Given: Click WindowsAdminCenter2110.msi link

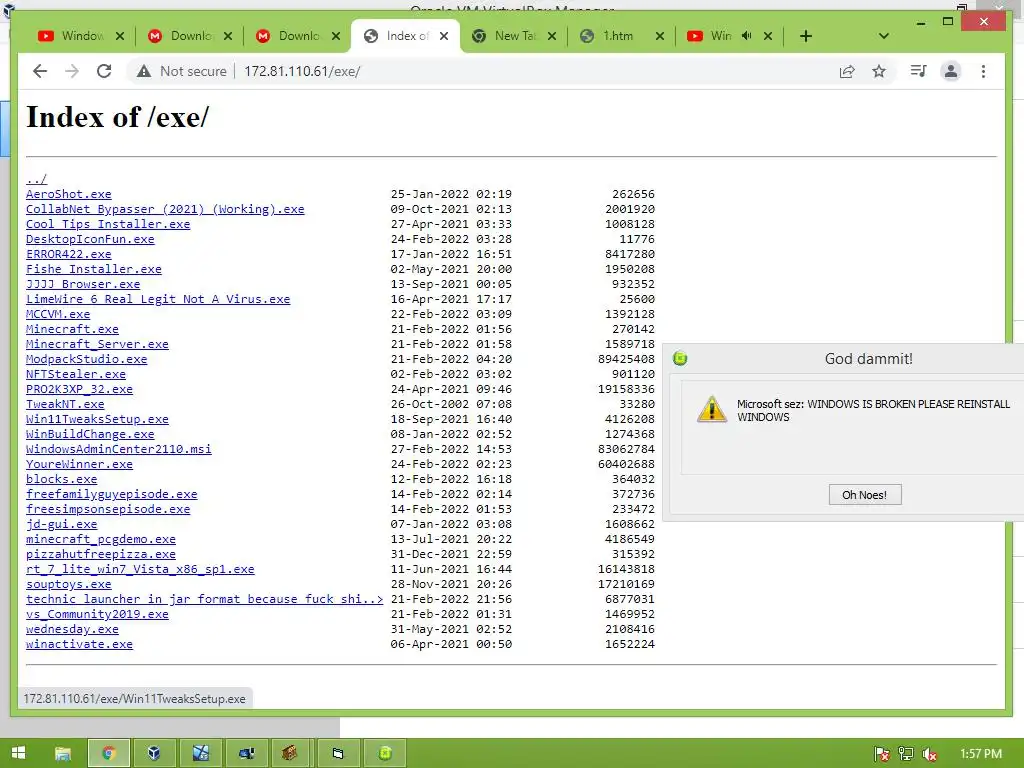Looking at the screenshot, I should coord(119,449).
